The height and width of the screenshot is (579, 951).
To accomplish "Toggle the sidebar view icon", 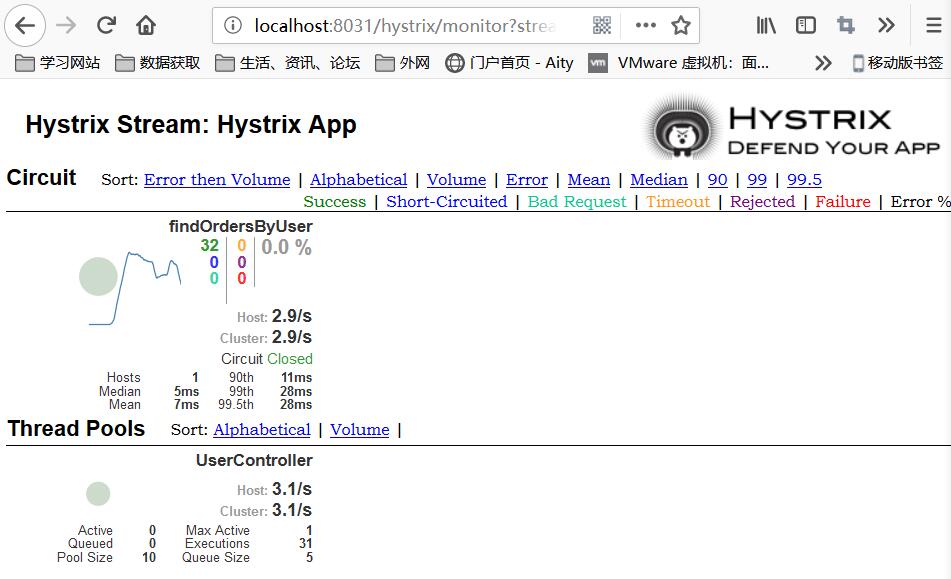I will click(805, 25).
